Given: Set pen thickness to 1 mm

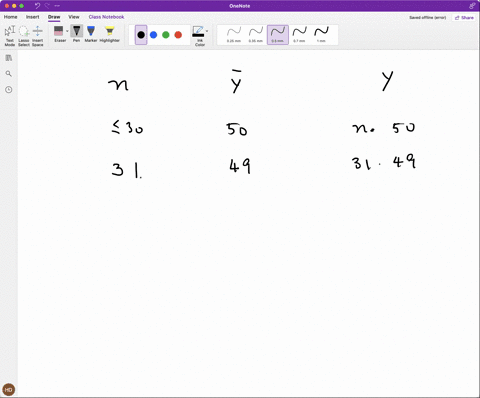Looking at the screenshot, I should coord(321,35).
